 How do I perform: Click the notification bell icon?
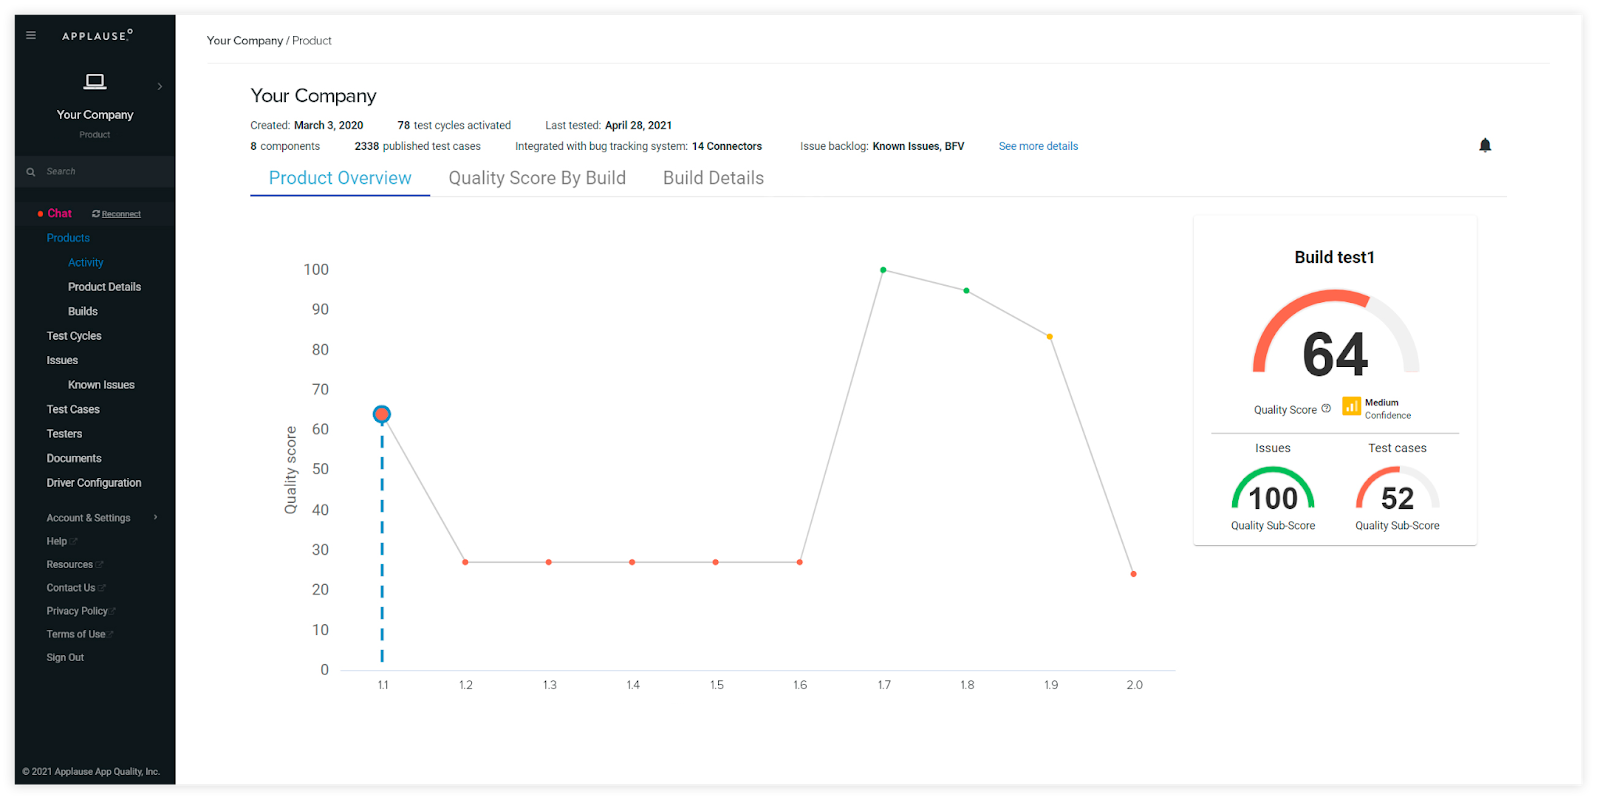1485,145
